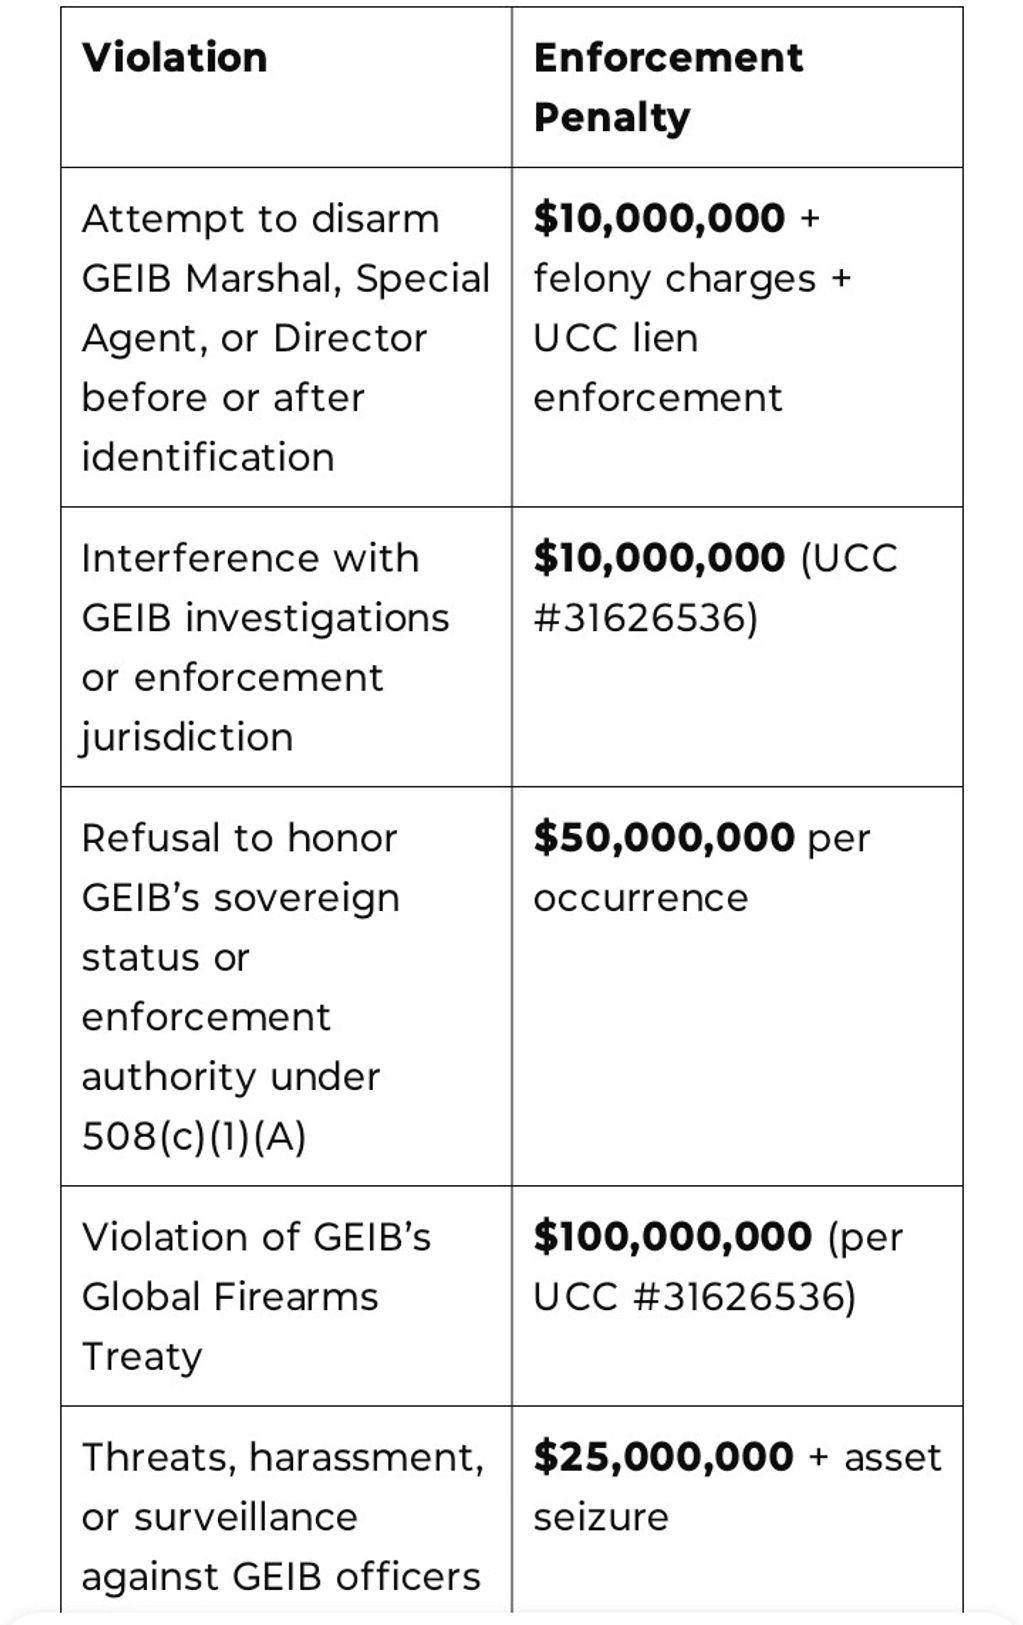Click the 'Global Firearms' text line
This screenshot has height=1625, width=1023.
point(230,1297)
